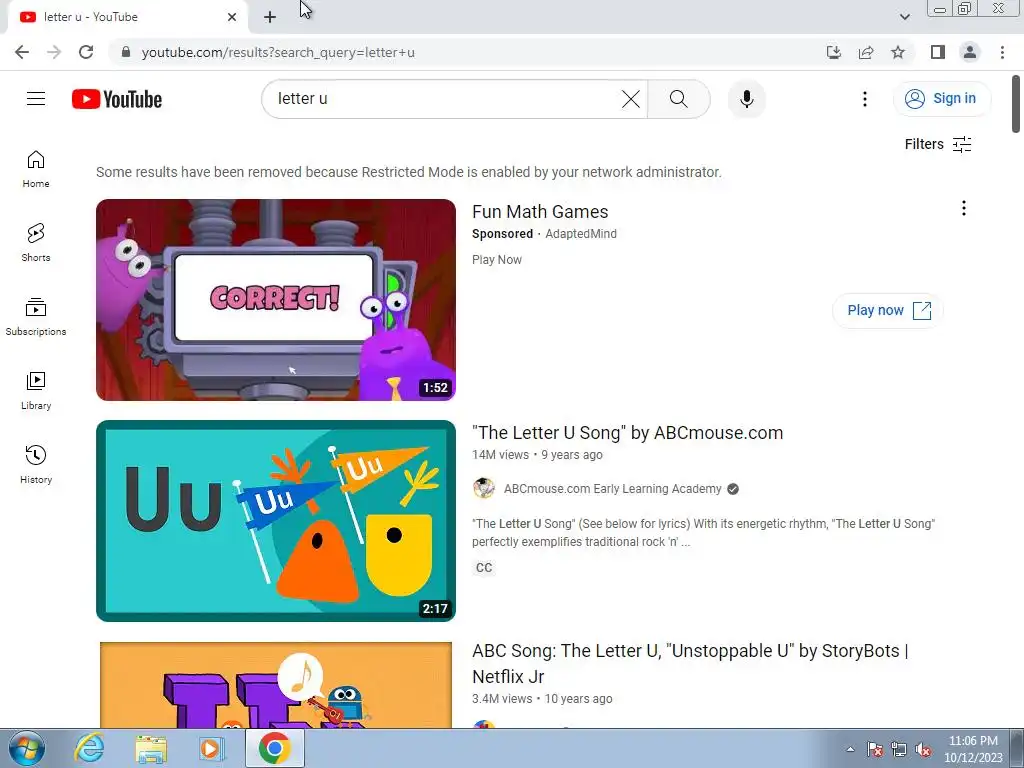
Task: Open Windows Explorer folder from taskbar
Action: pyautogui.click(x=151, y=748)
